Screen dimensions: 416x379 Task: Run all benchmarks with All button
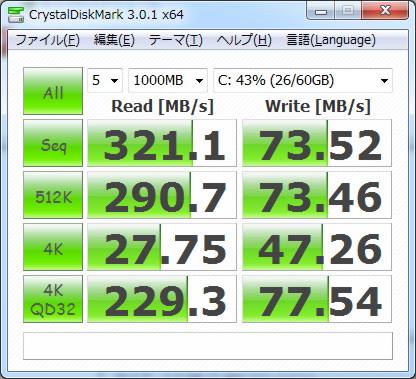coord(53,91)
